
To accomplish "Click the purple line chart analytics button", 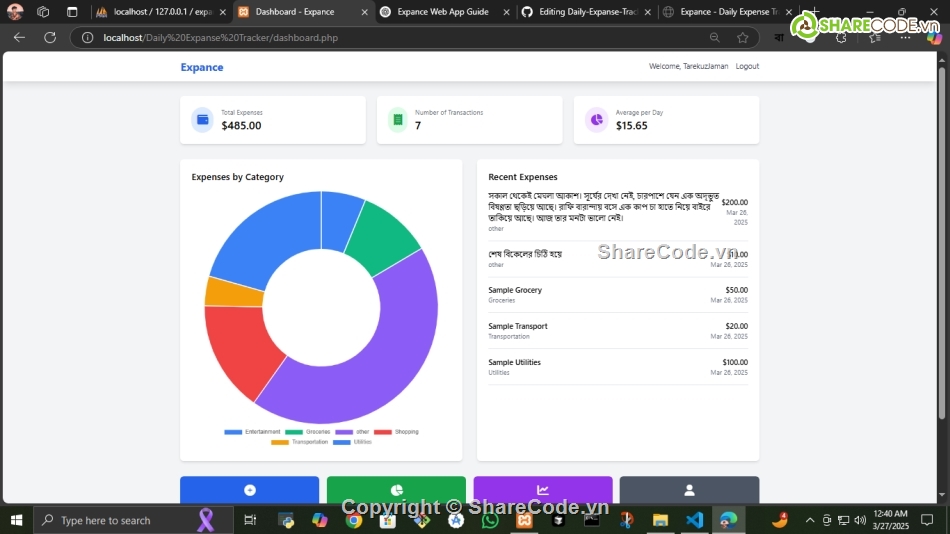I will pyautogui.click(x=542, y=490).
